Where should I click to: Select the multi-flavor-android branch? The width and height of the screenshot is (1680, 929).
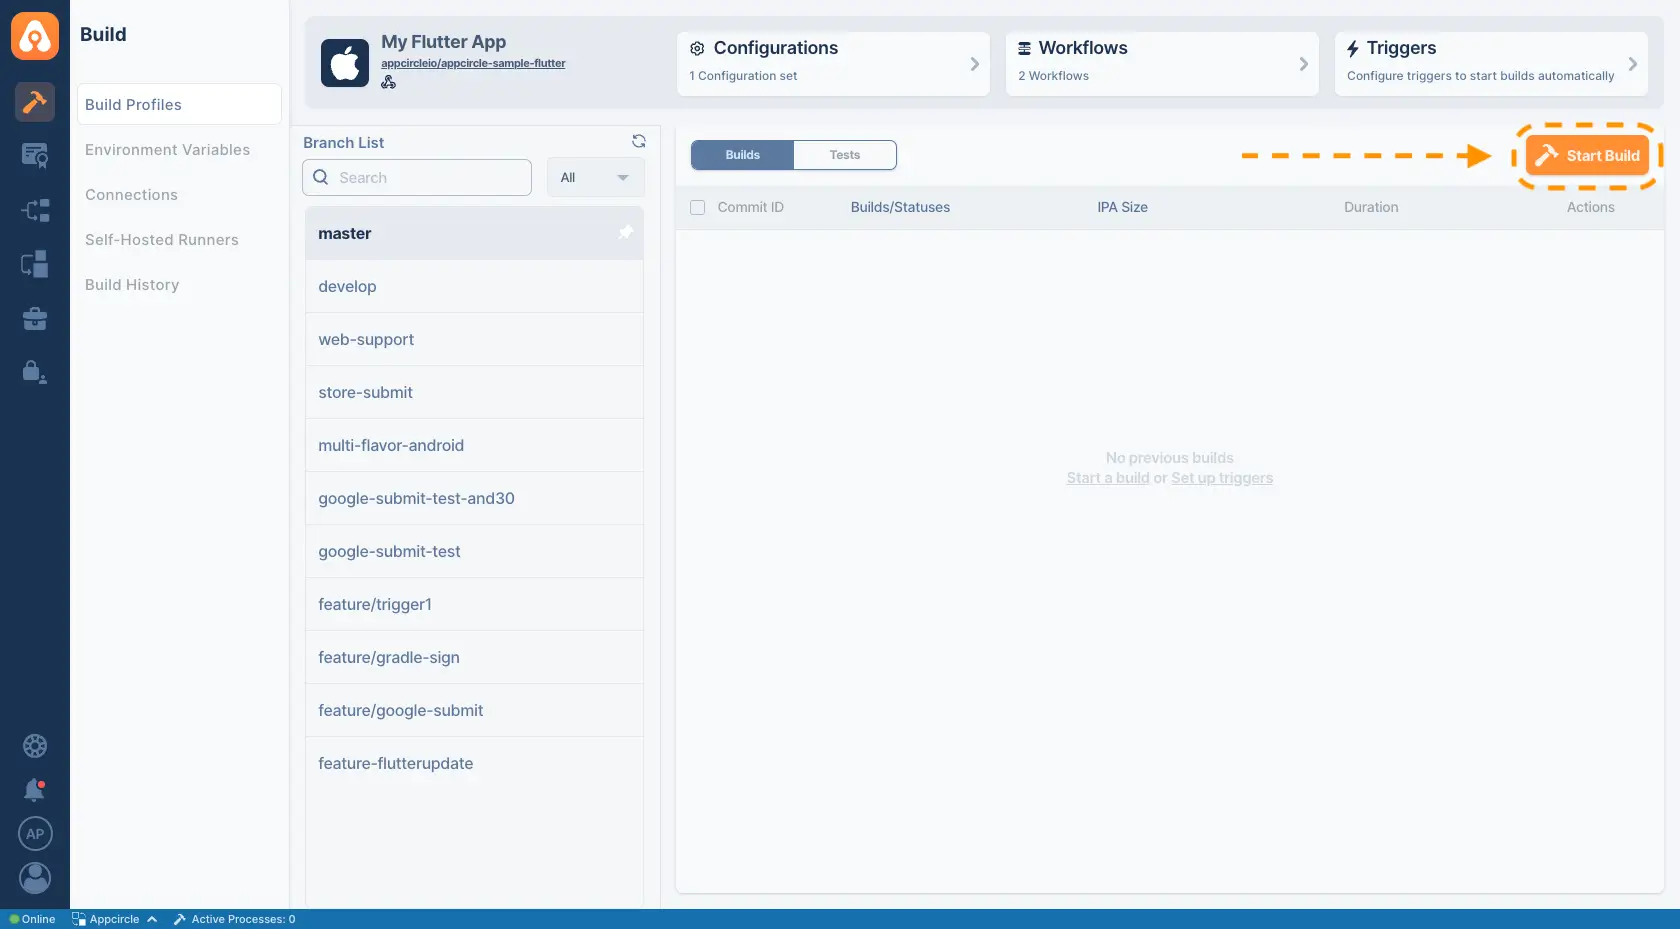(474, 445)
